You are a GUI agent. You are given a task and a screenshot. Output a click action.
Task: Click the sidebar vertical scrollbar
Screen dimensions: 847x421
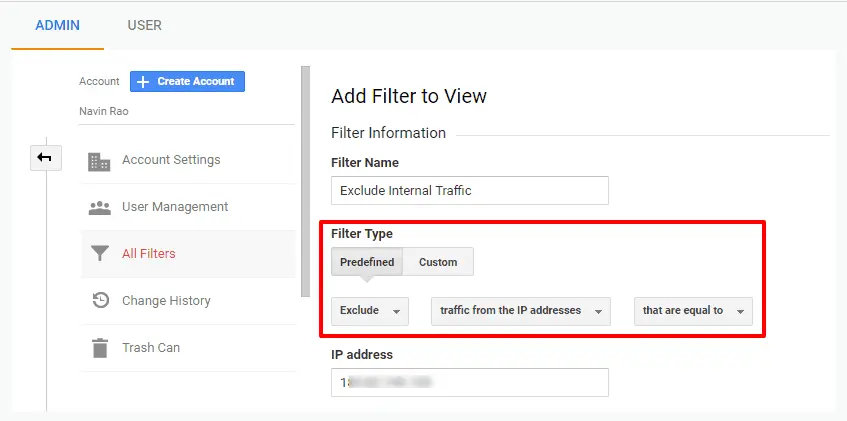click(305, 180)
